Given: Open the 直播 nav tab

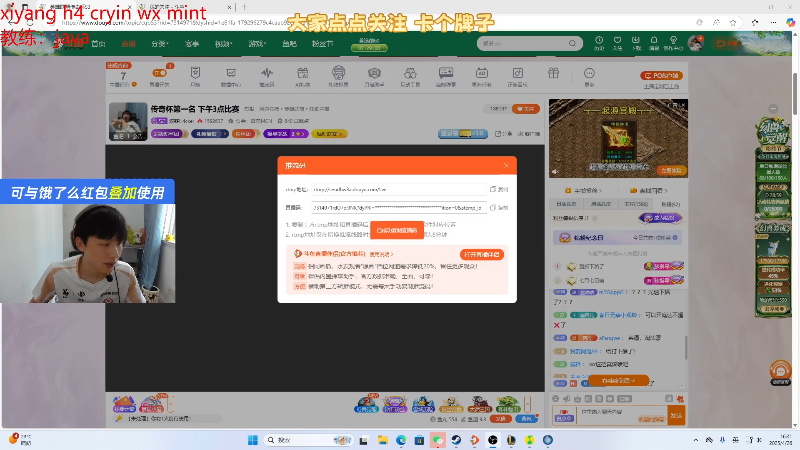Looking at the screenshot, I should click(129, 44).
